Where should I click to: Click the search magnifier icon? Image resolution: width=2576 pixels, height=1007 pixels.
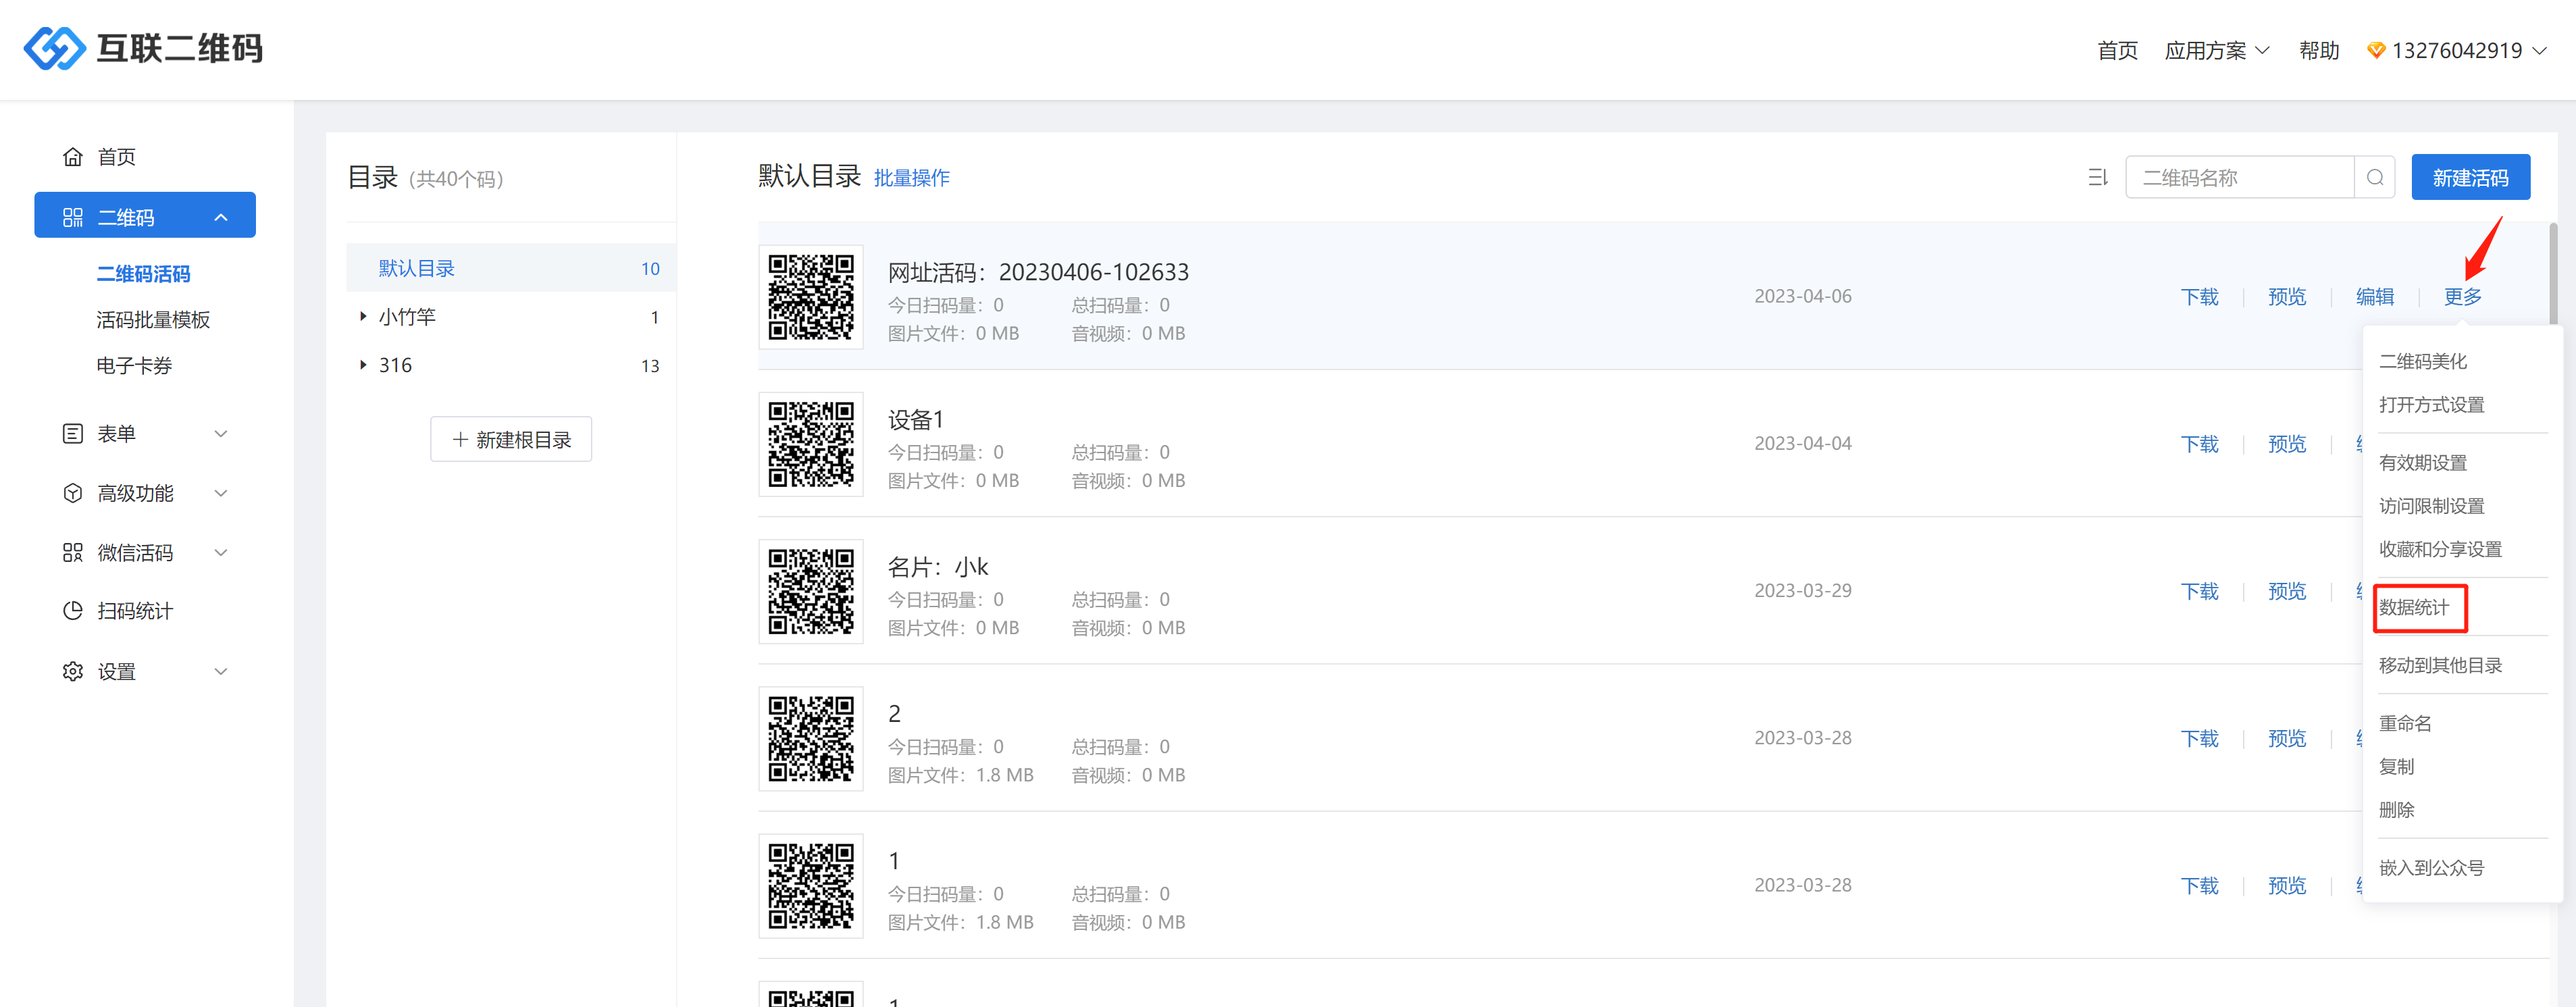[2375, 177]
